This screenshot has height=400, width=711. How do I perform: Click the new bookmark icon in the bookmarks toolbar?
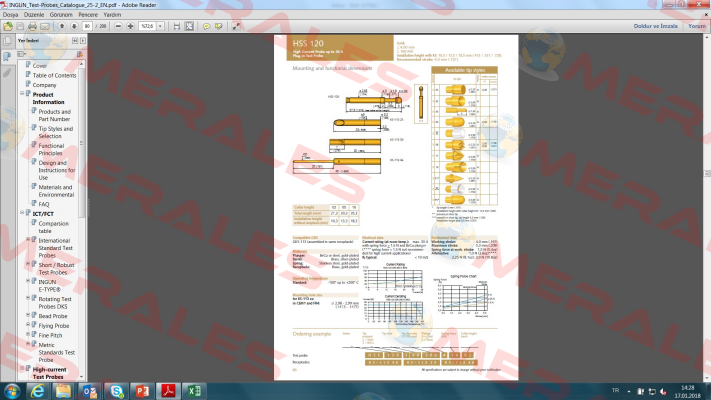80,54
